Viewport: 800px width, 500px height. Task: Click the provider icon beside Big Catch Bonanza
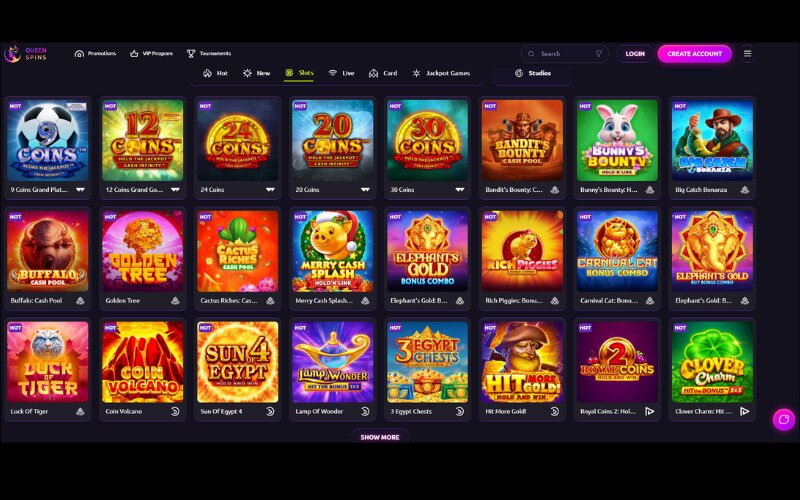point(745,190)
